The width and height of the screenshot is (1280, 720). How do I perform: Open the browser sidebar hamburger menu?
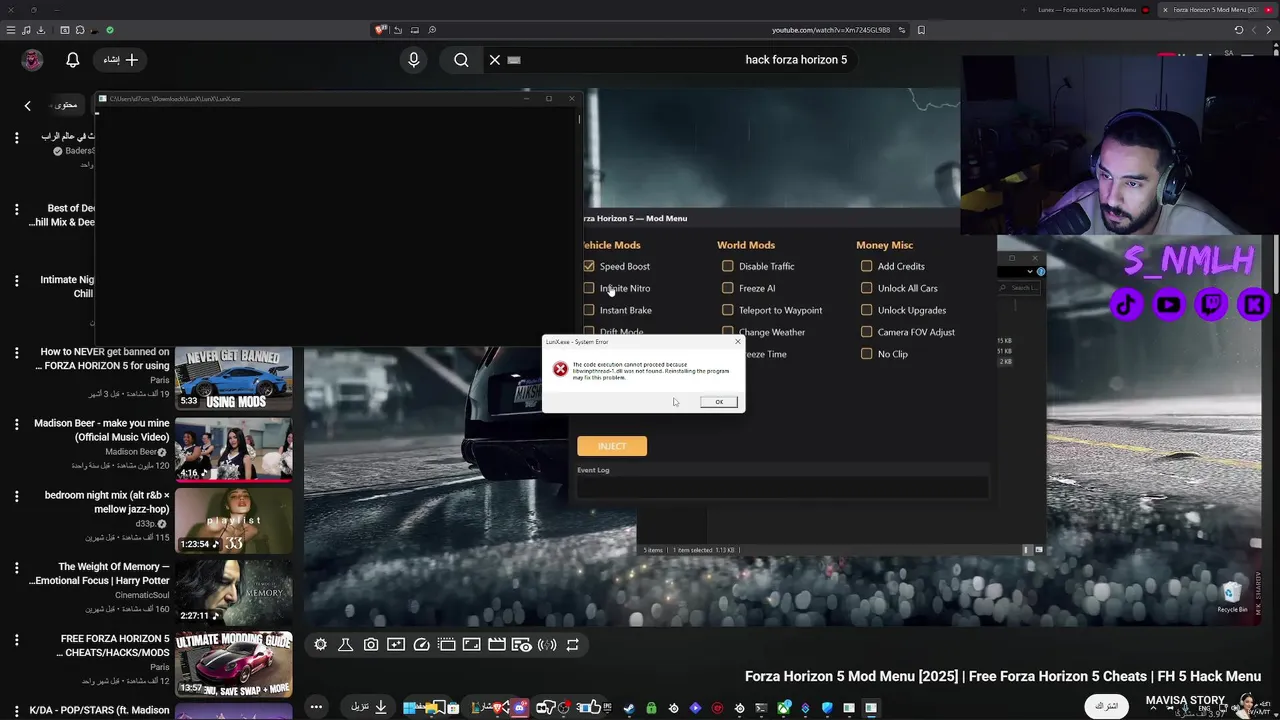pyautogui.click(x=11, y=30)
